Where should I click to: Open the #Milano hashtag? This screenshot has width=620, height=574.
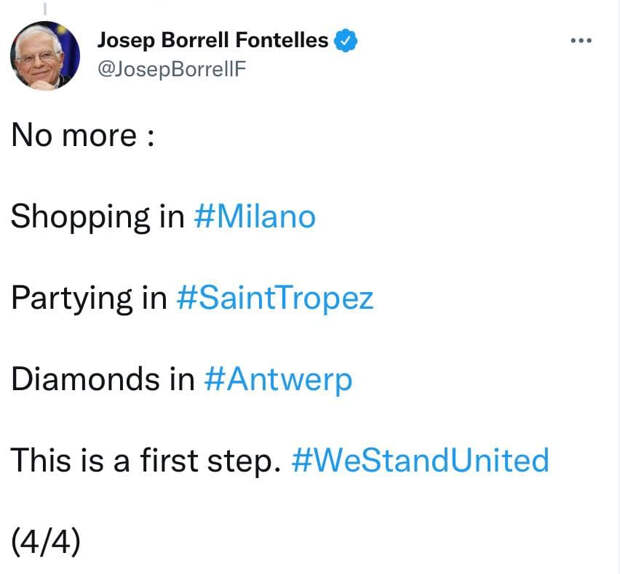point(255,217)
